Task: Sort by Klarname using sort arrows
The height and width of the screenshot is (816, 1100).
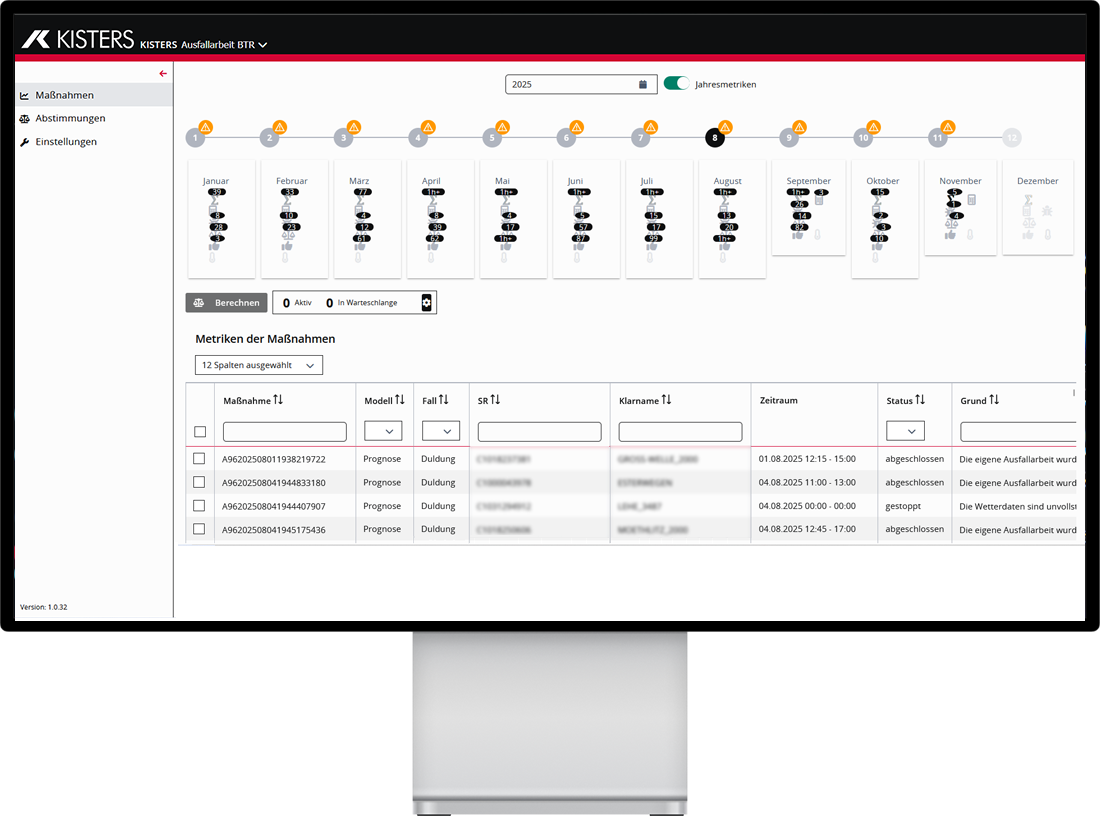Action: 666,400
